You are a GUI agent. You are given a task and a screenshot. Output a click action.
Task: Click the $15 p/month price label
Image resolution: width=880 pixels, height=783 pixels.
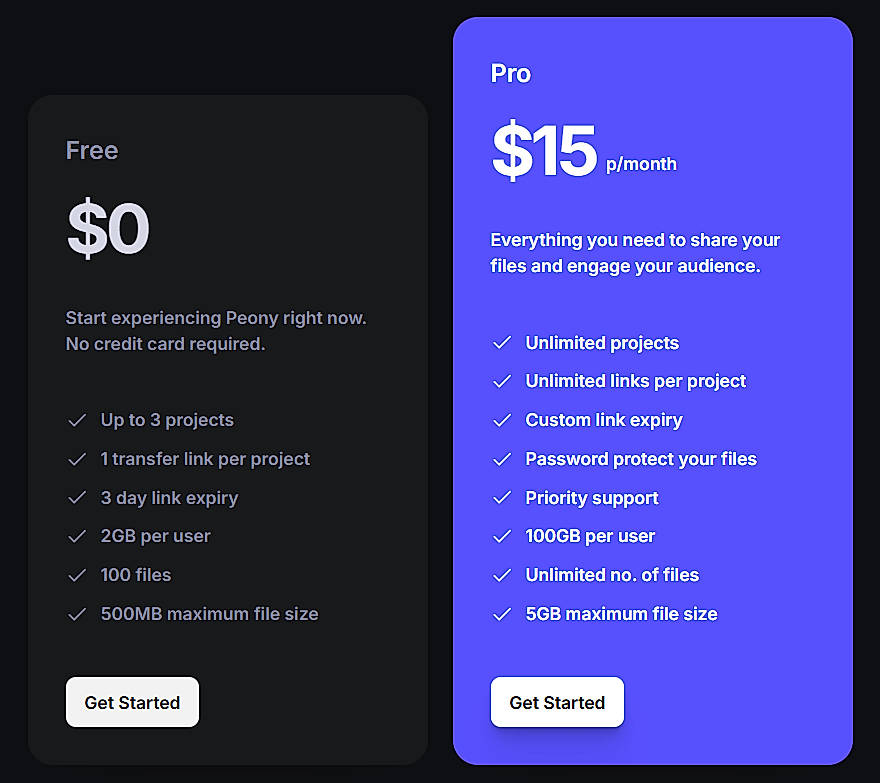pyautogui.click(x=583, y=150)
